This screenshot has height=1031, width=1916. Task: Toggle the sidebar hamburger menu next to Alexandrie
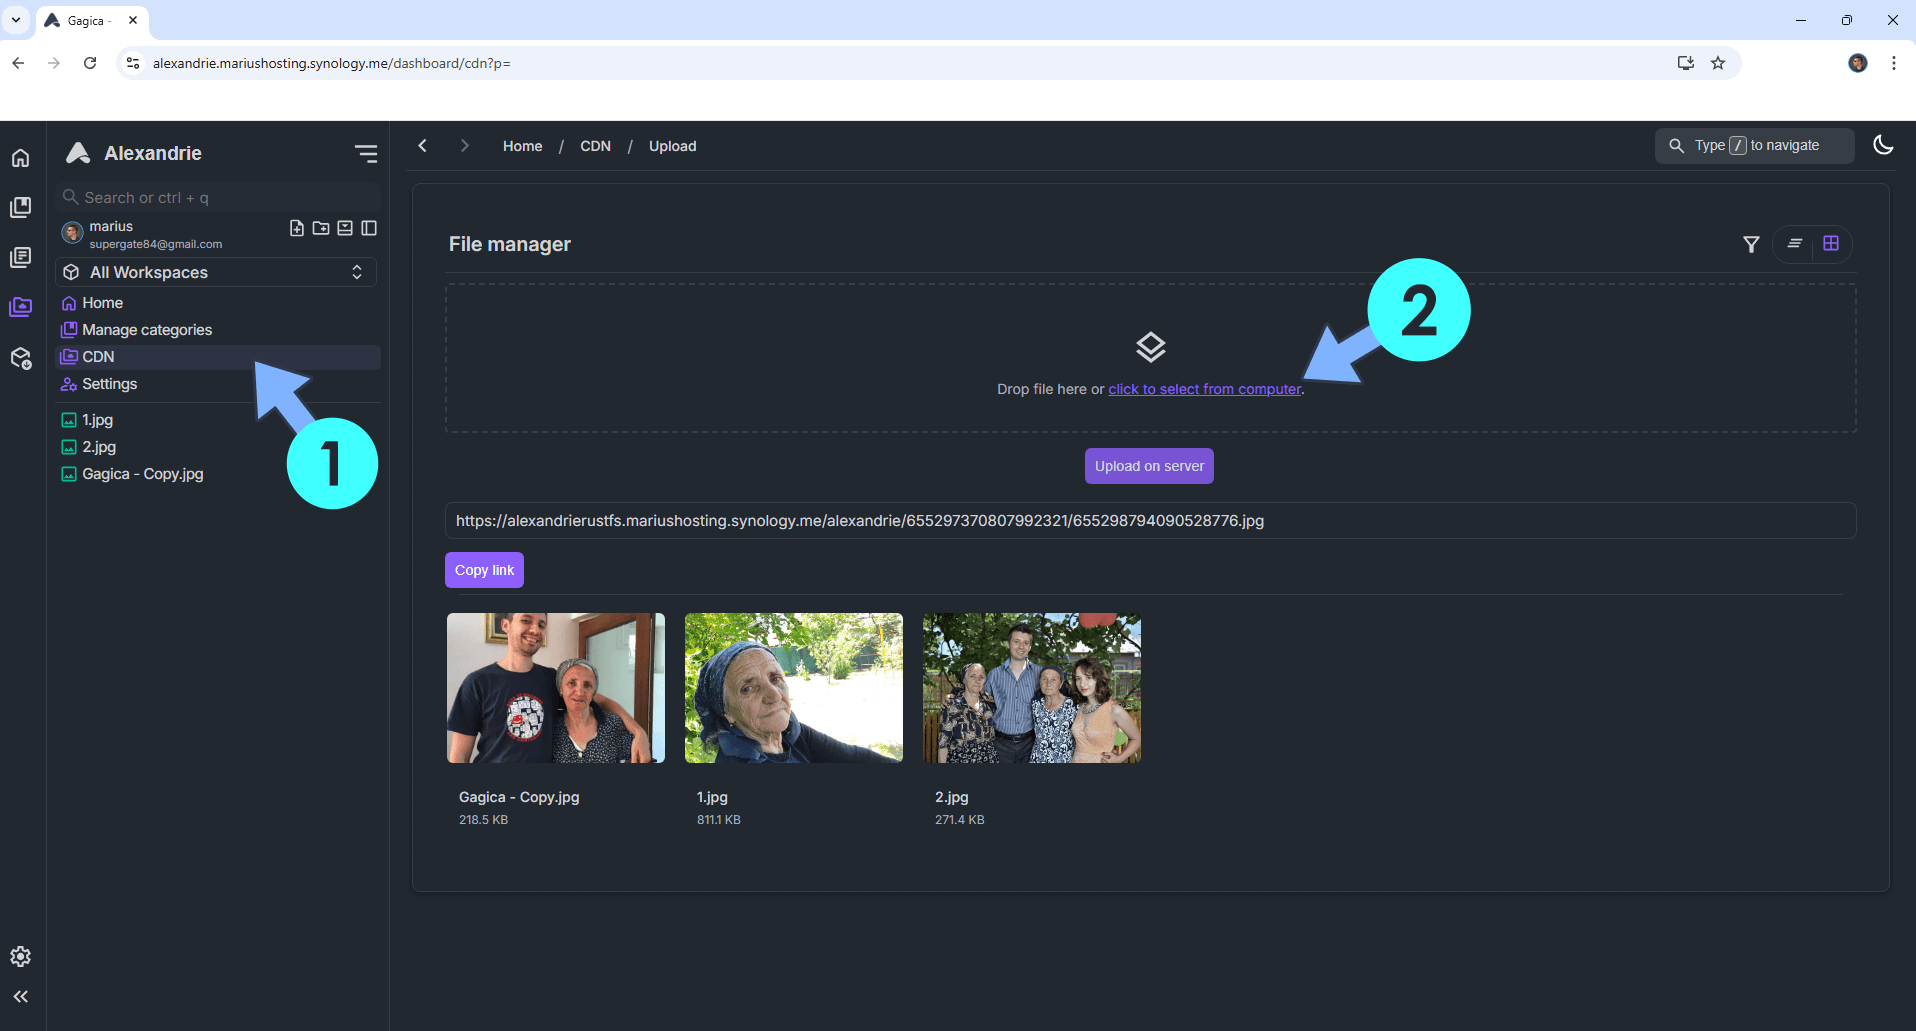click(366, 153)
